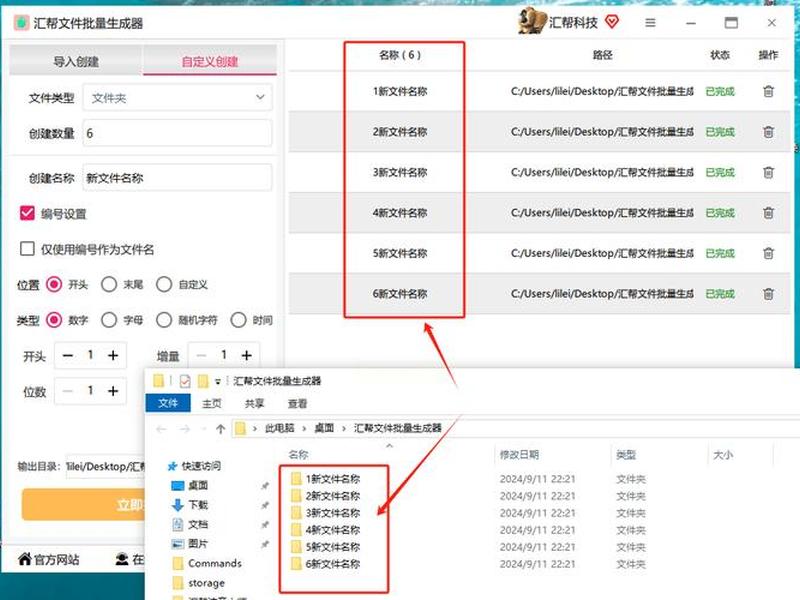Select 字母 type radio button
The image size is (800, 600).
click(x=109, y=320)
